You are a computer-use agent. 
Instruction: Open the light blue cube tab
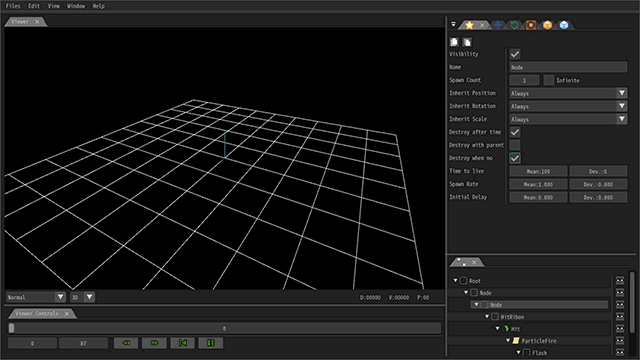(x=564, y=25)
